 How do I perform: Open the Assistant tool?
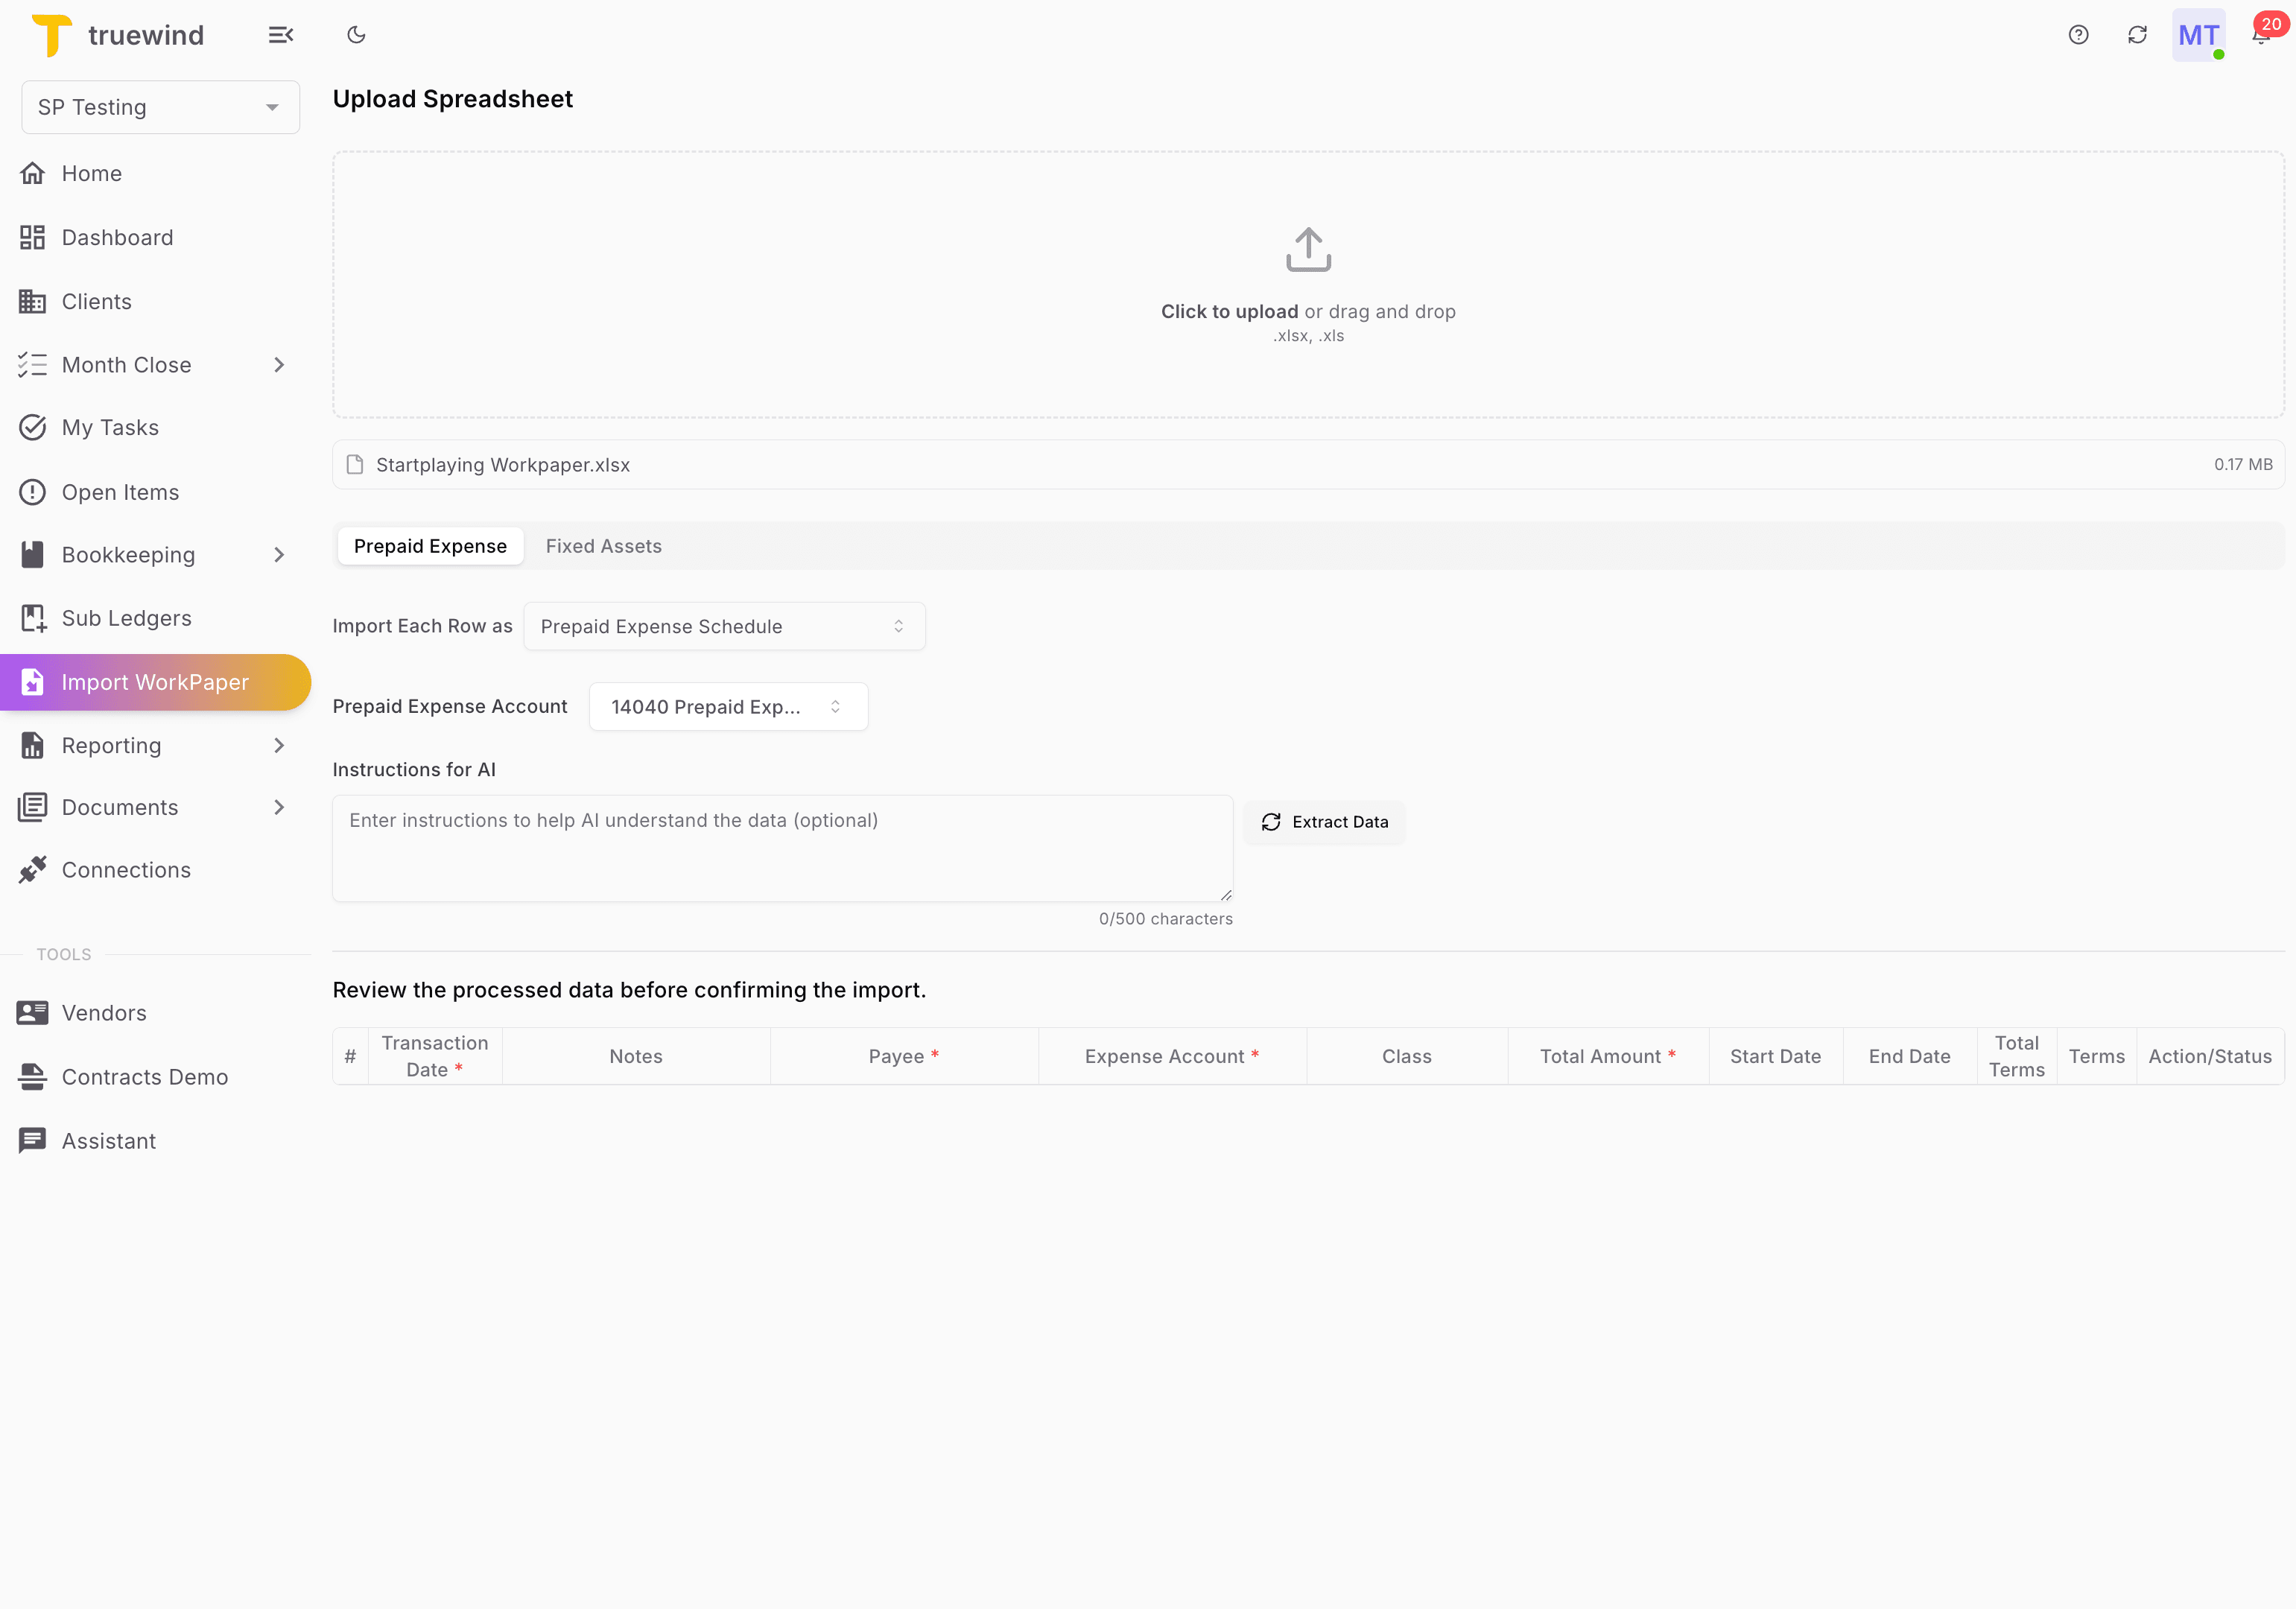(108, 1140)
